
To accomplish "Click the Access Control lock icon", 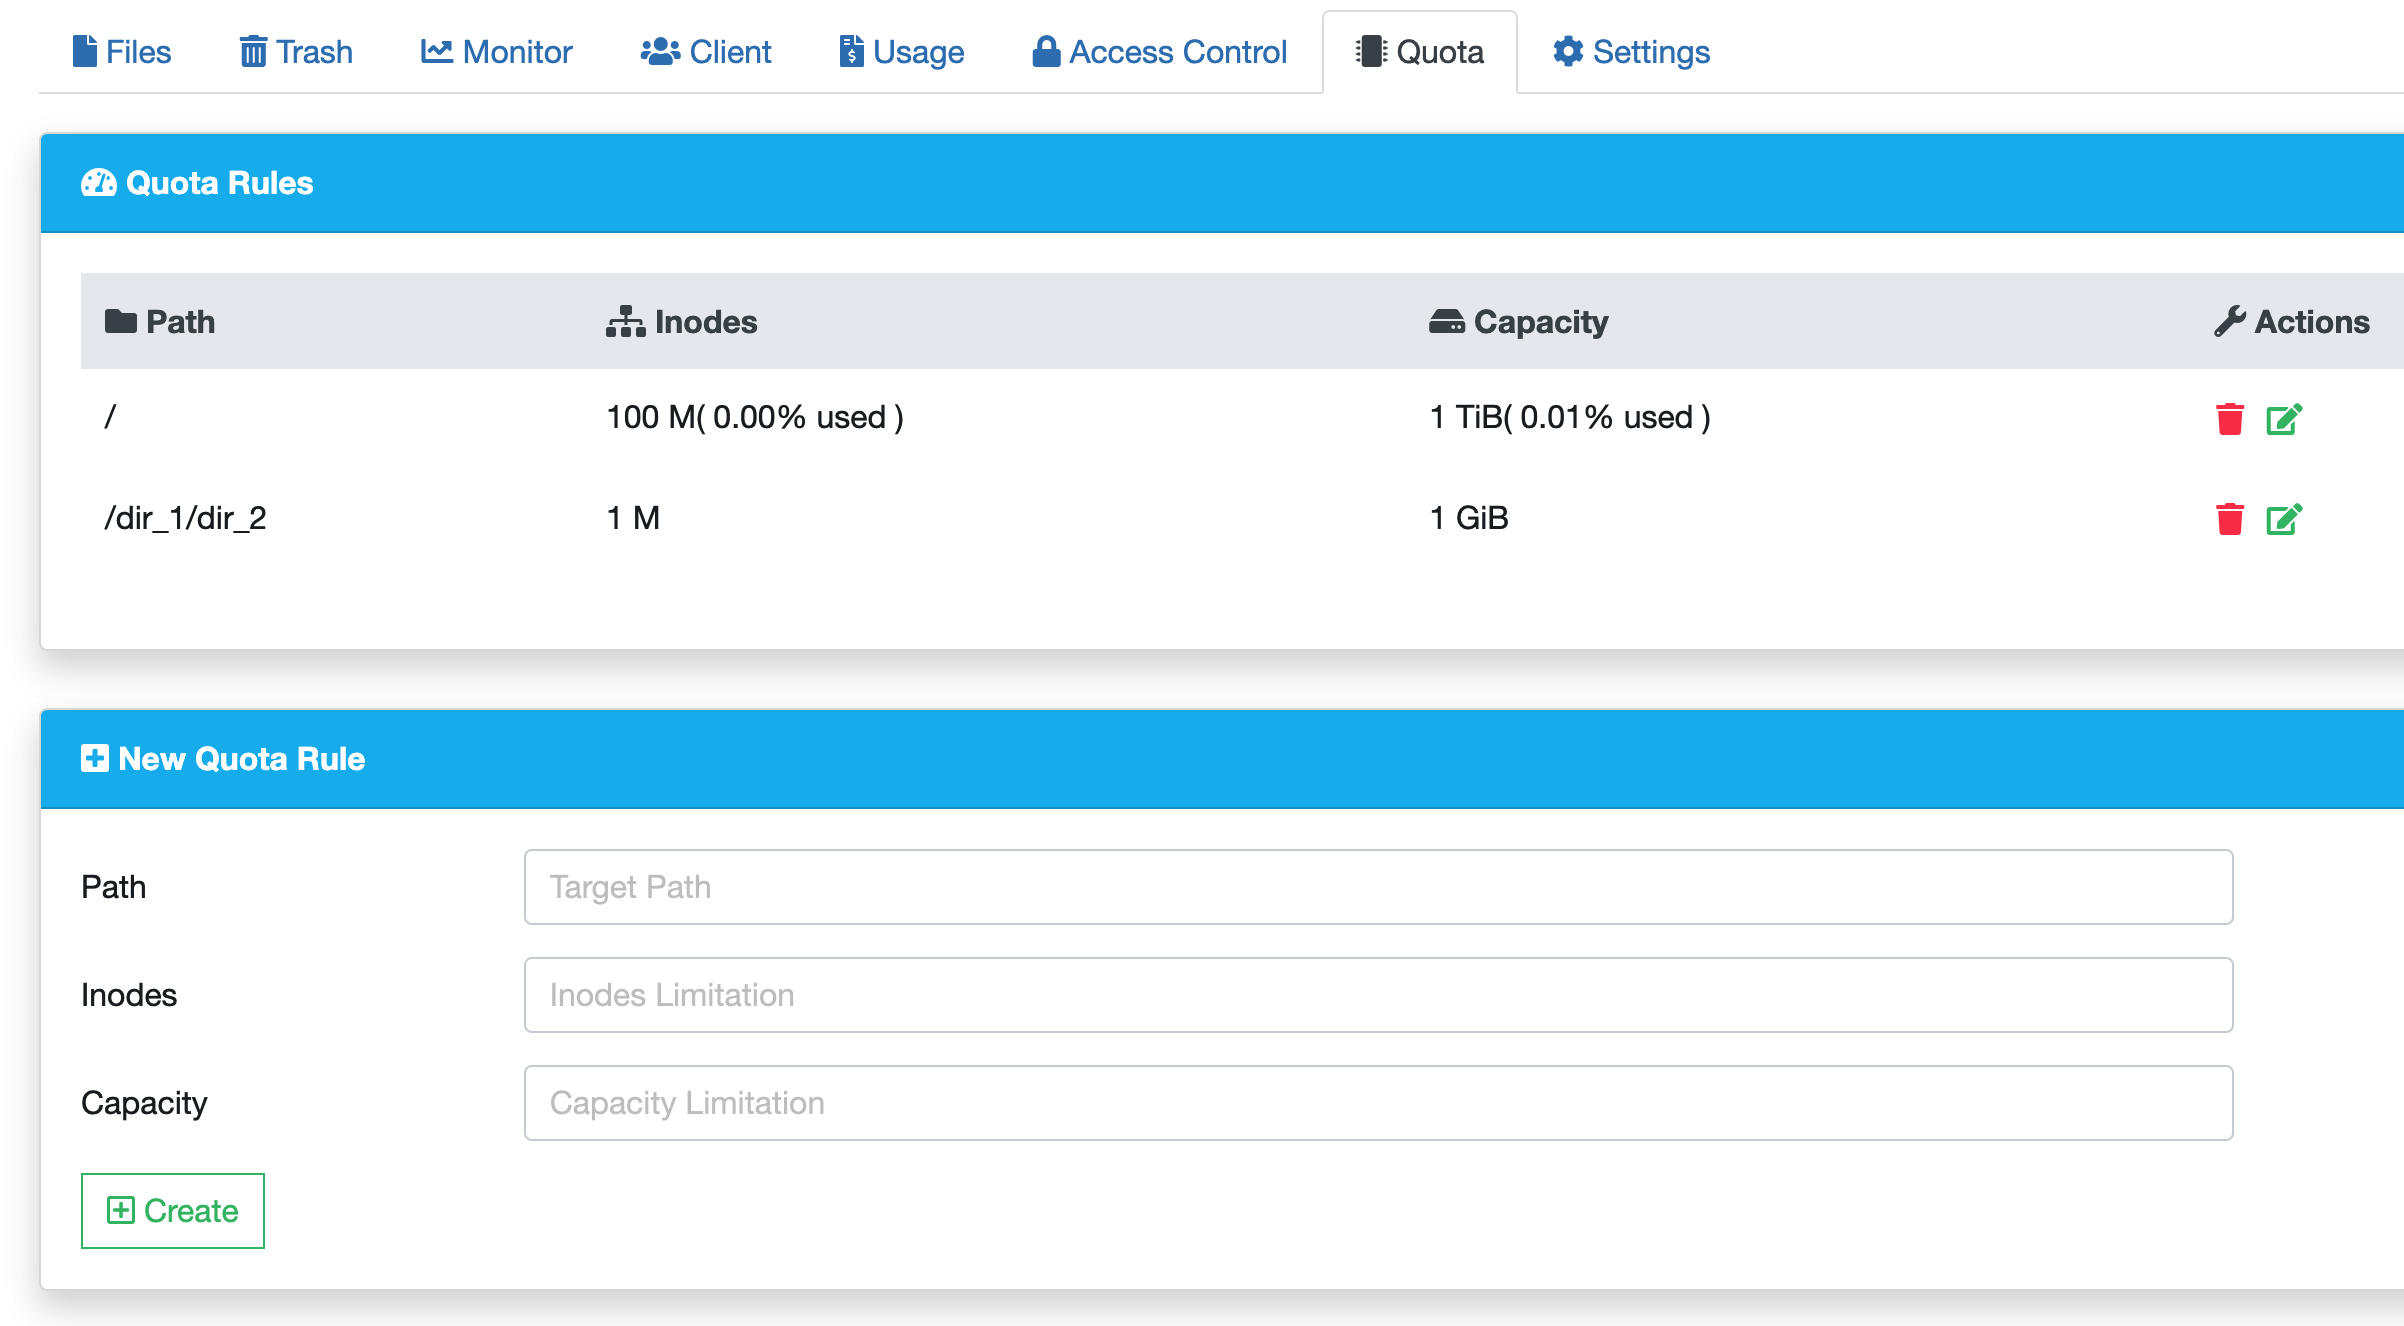I will point(1046,52).
